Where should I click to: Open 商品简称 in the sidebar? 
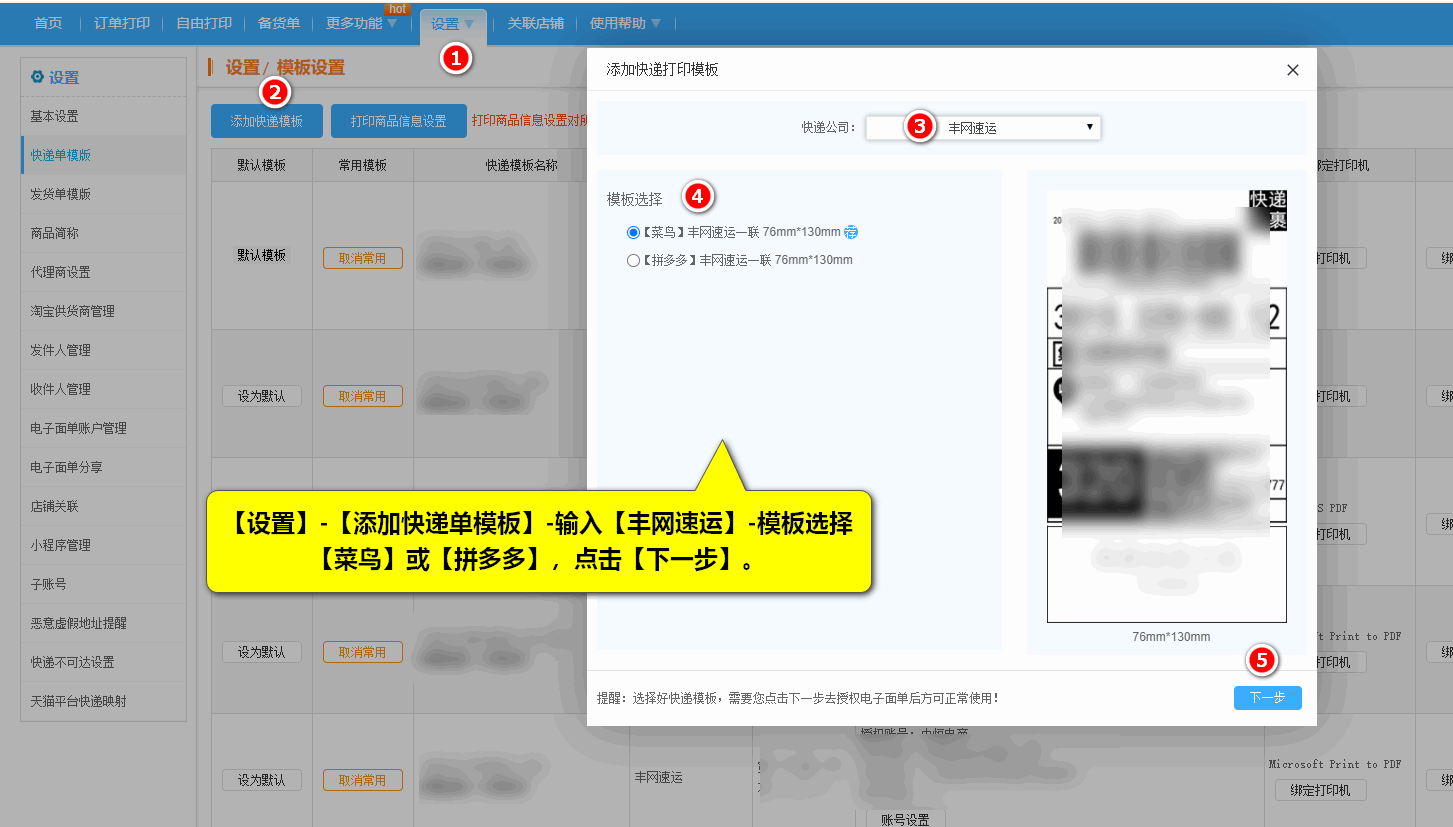tap(104, 234)
